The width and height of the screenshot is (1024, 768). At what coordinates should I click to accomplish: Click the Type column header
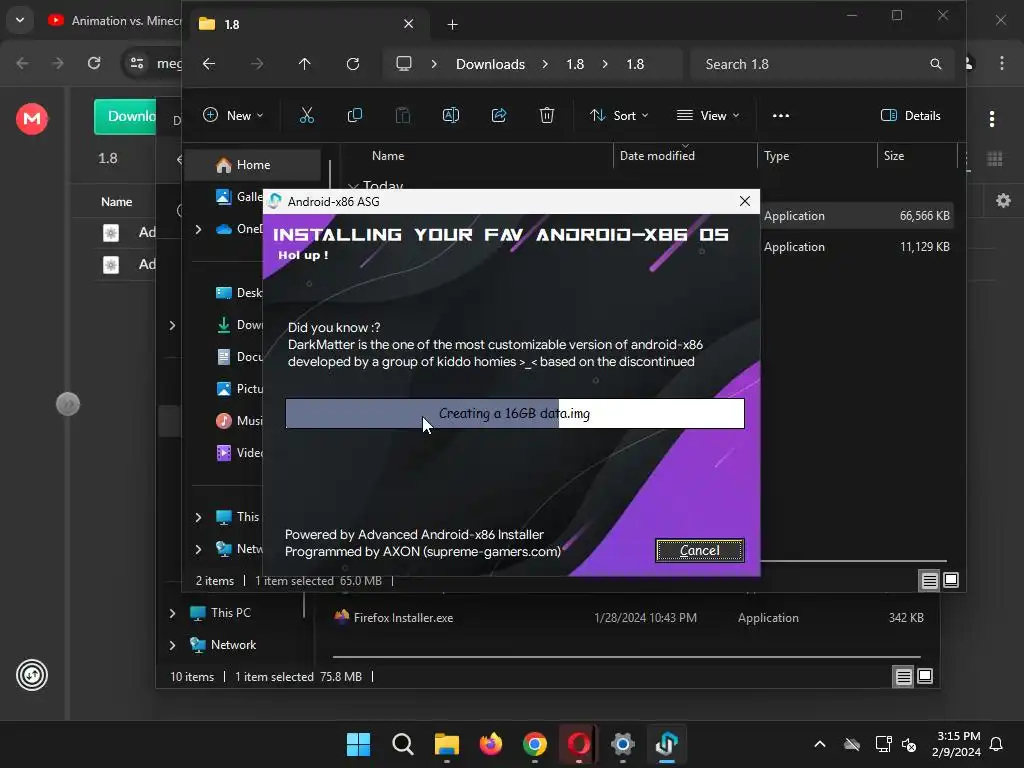pos(776,156)
